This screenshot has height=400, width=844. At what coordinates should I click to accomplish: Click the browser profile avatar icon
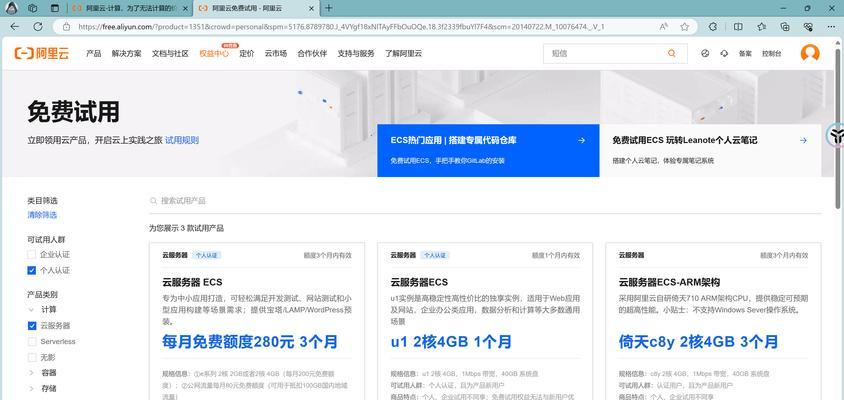point(12,8)
